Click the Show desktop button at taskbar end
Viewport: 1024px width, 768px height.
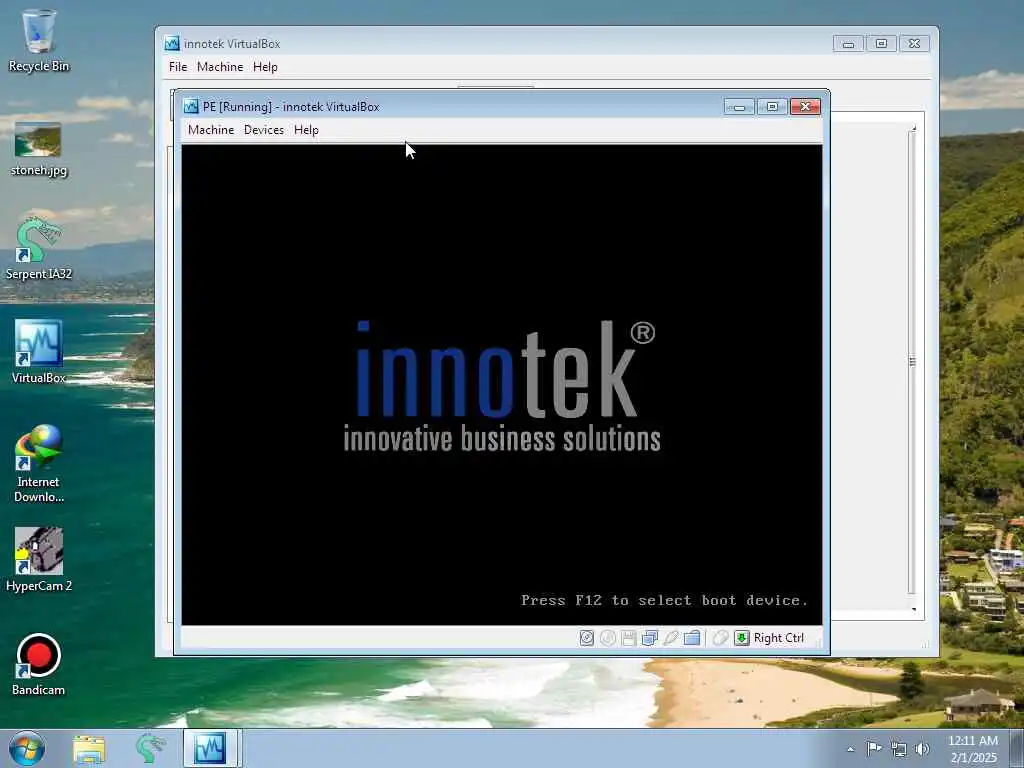tap(1017, 748)
